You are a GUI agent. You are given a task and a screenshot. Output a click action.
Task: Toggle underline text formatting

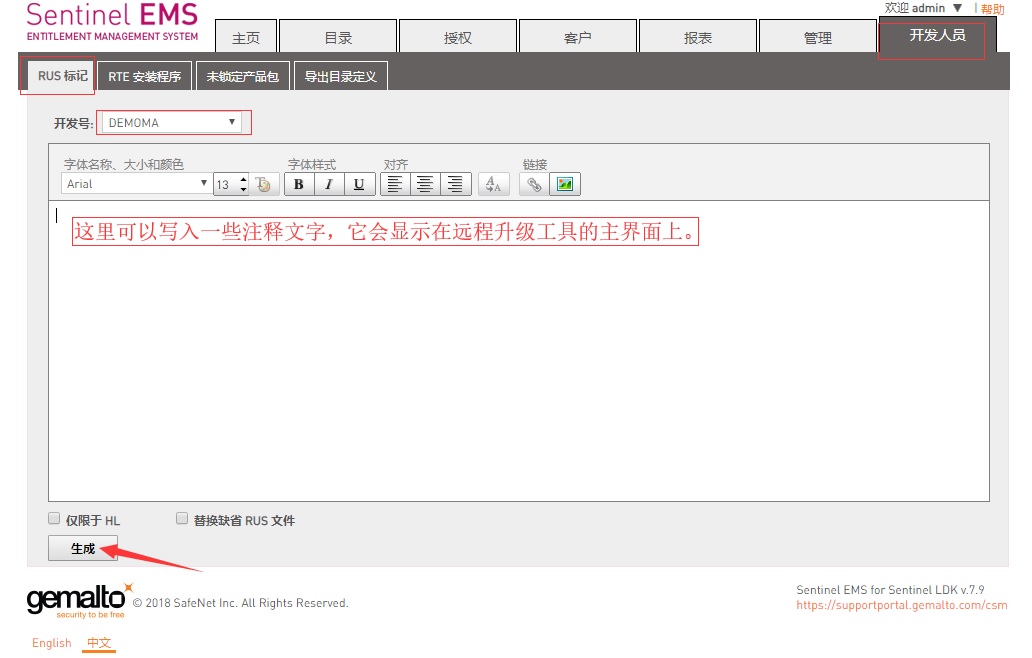click(359, 184)
